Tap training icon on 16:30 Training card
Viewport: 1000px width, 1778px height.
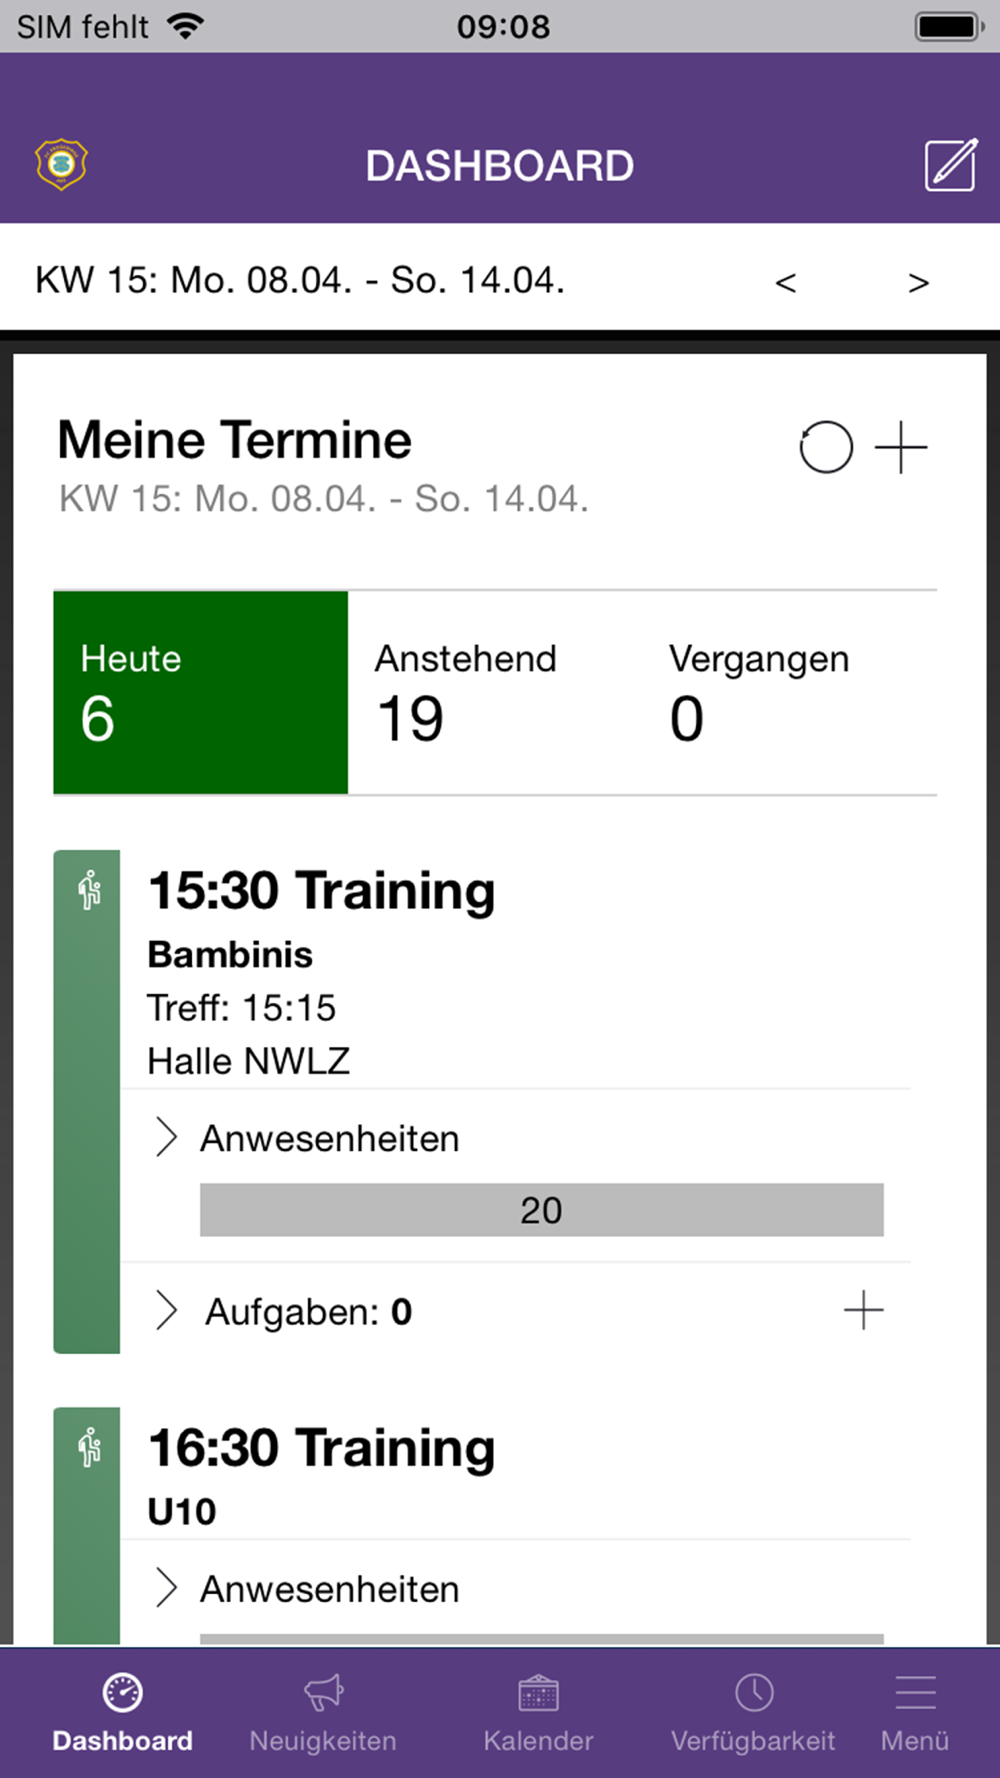click(89, 1447)
